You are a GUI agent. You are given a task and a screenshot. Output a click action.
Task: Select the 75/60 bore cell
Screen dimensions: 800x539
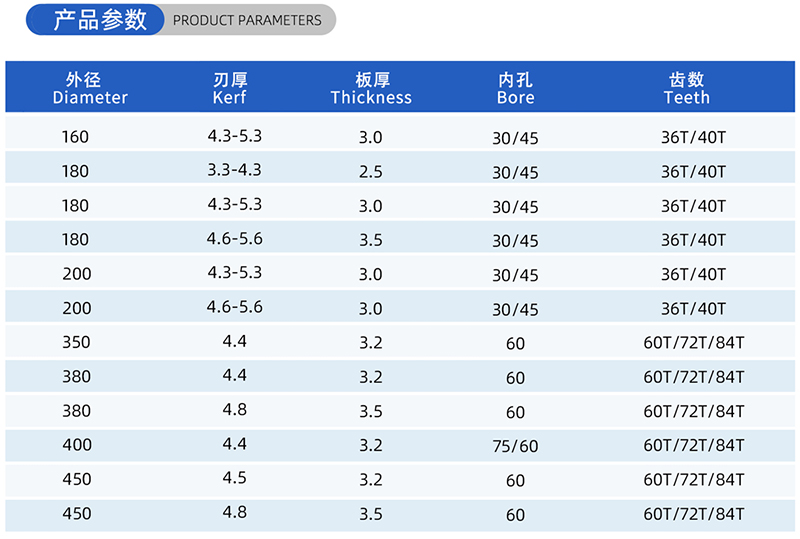click(x=515, y=446)
